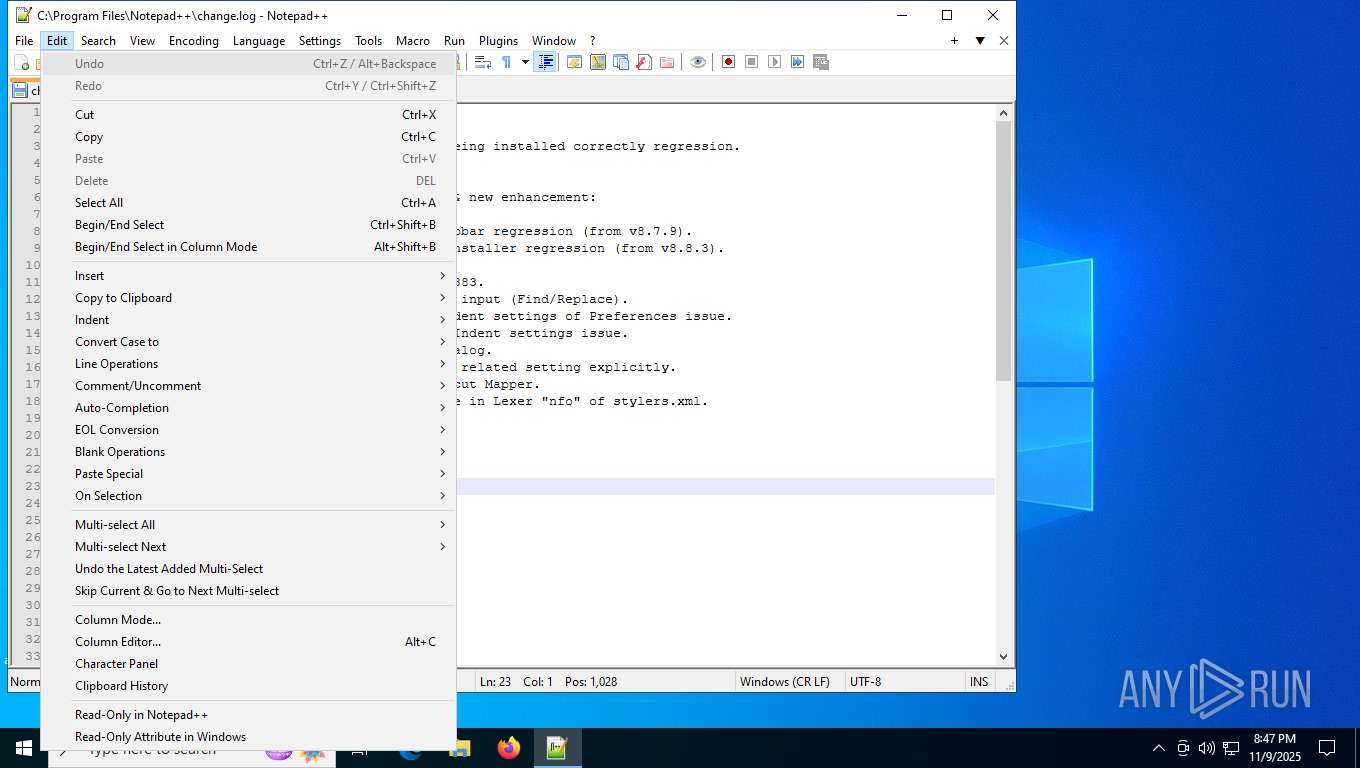Image resolution: width=1360 pixels, height=768 pixels.
Task: Start recording macro with red circle icon
Action: [x=728, y=62]
